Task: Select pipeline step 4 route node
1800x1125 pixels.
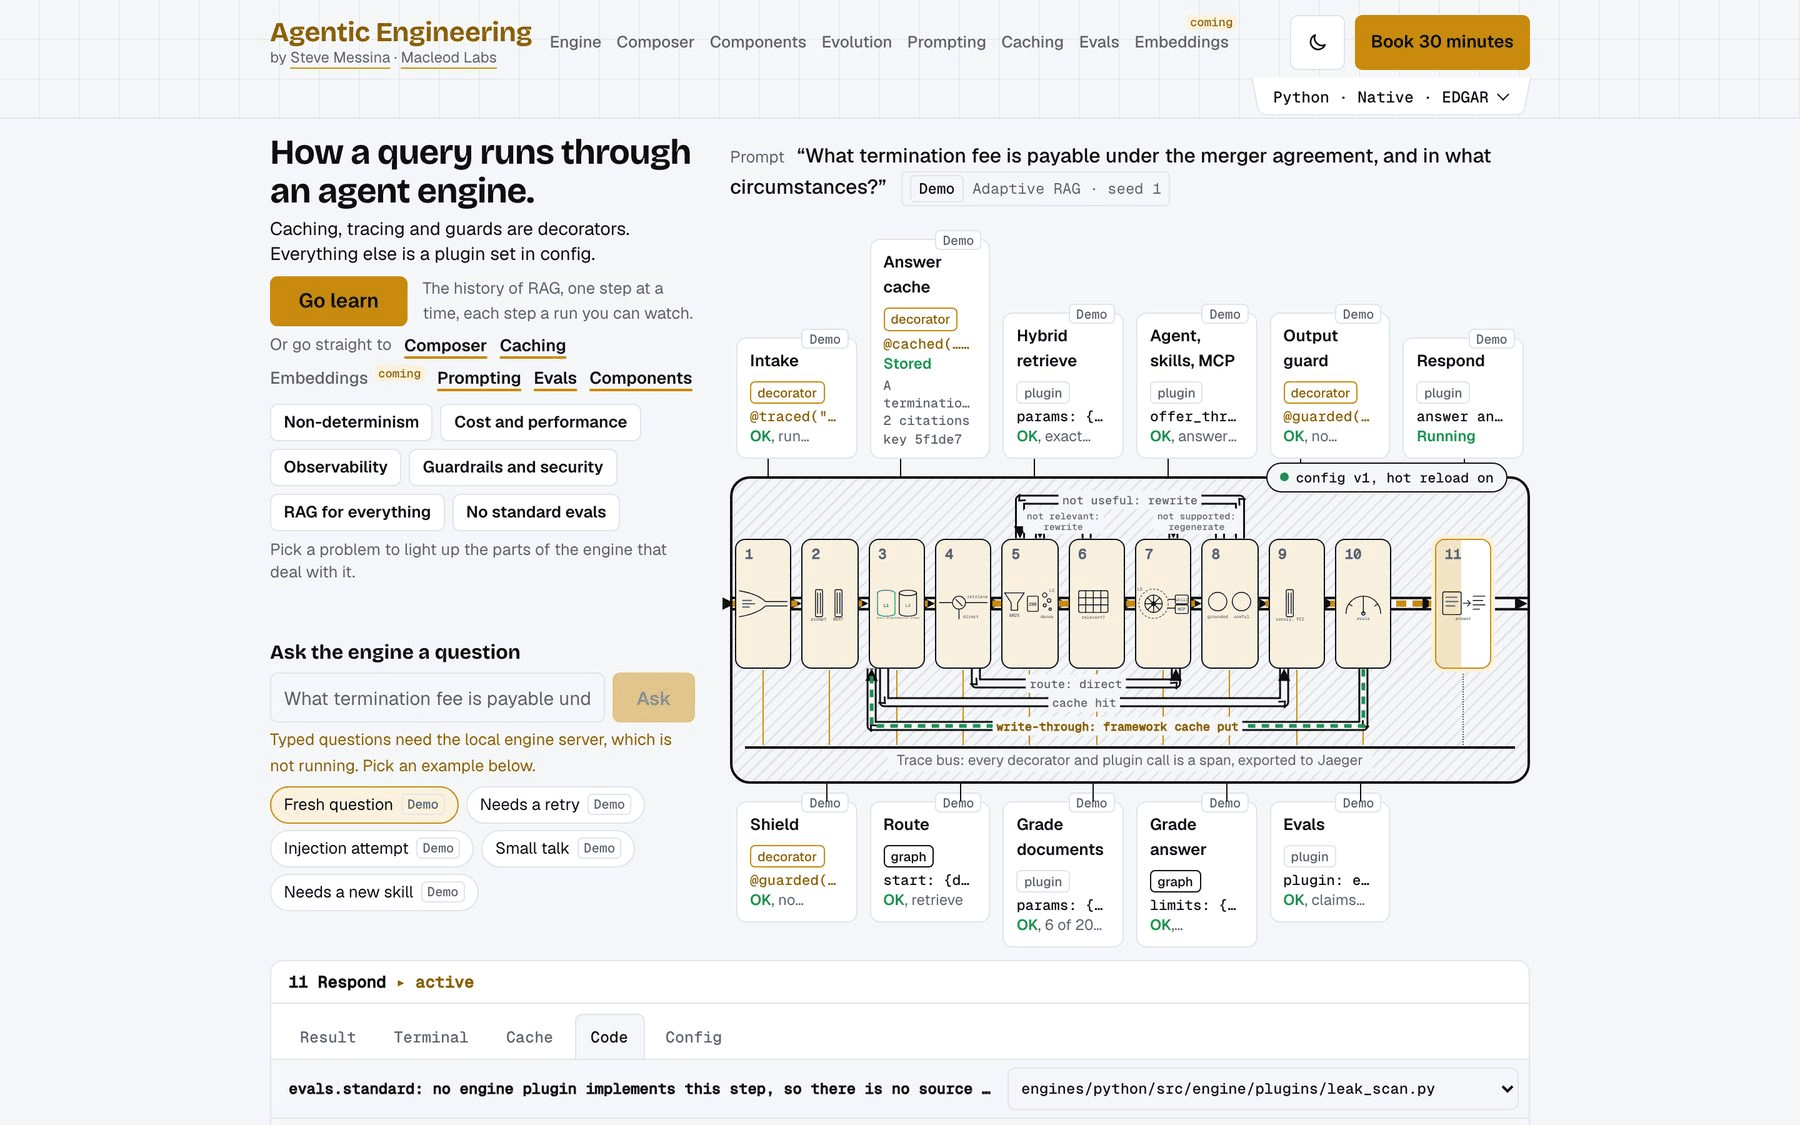Action: click(963, 604)
